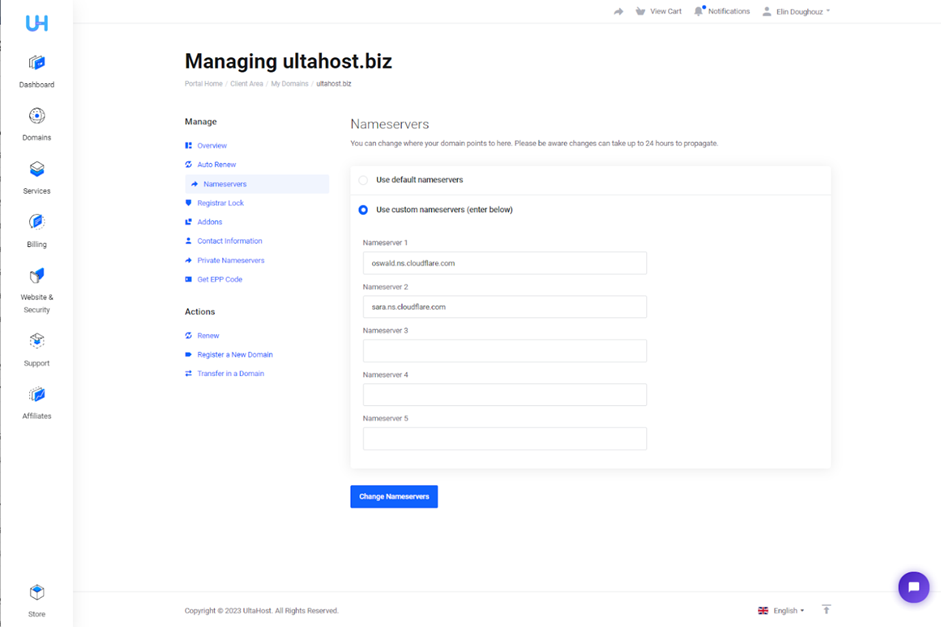Open the Affiliates sidebar icon

pos(37,394)
